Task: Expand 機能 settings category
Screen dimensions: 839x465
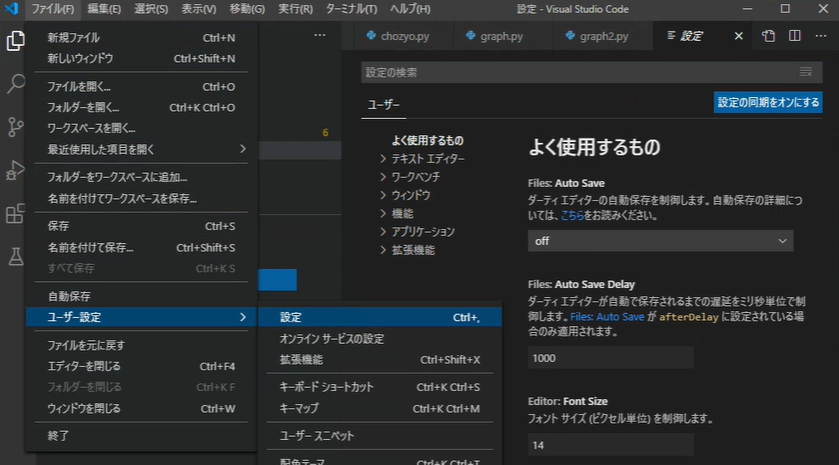Action: [397, 214]
